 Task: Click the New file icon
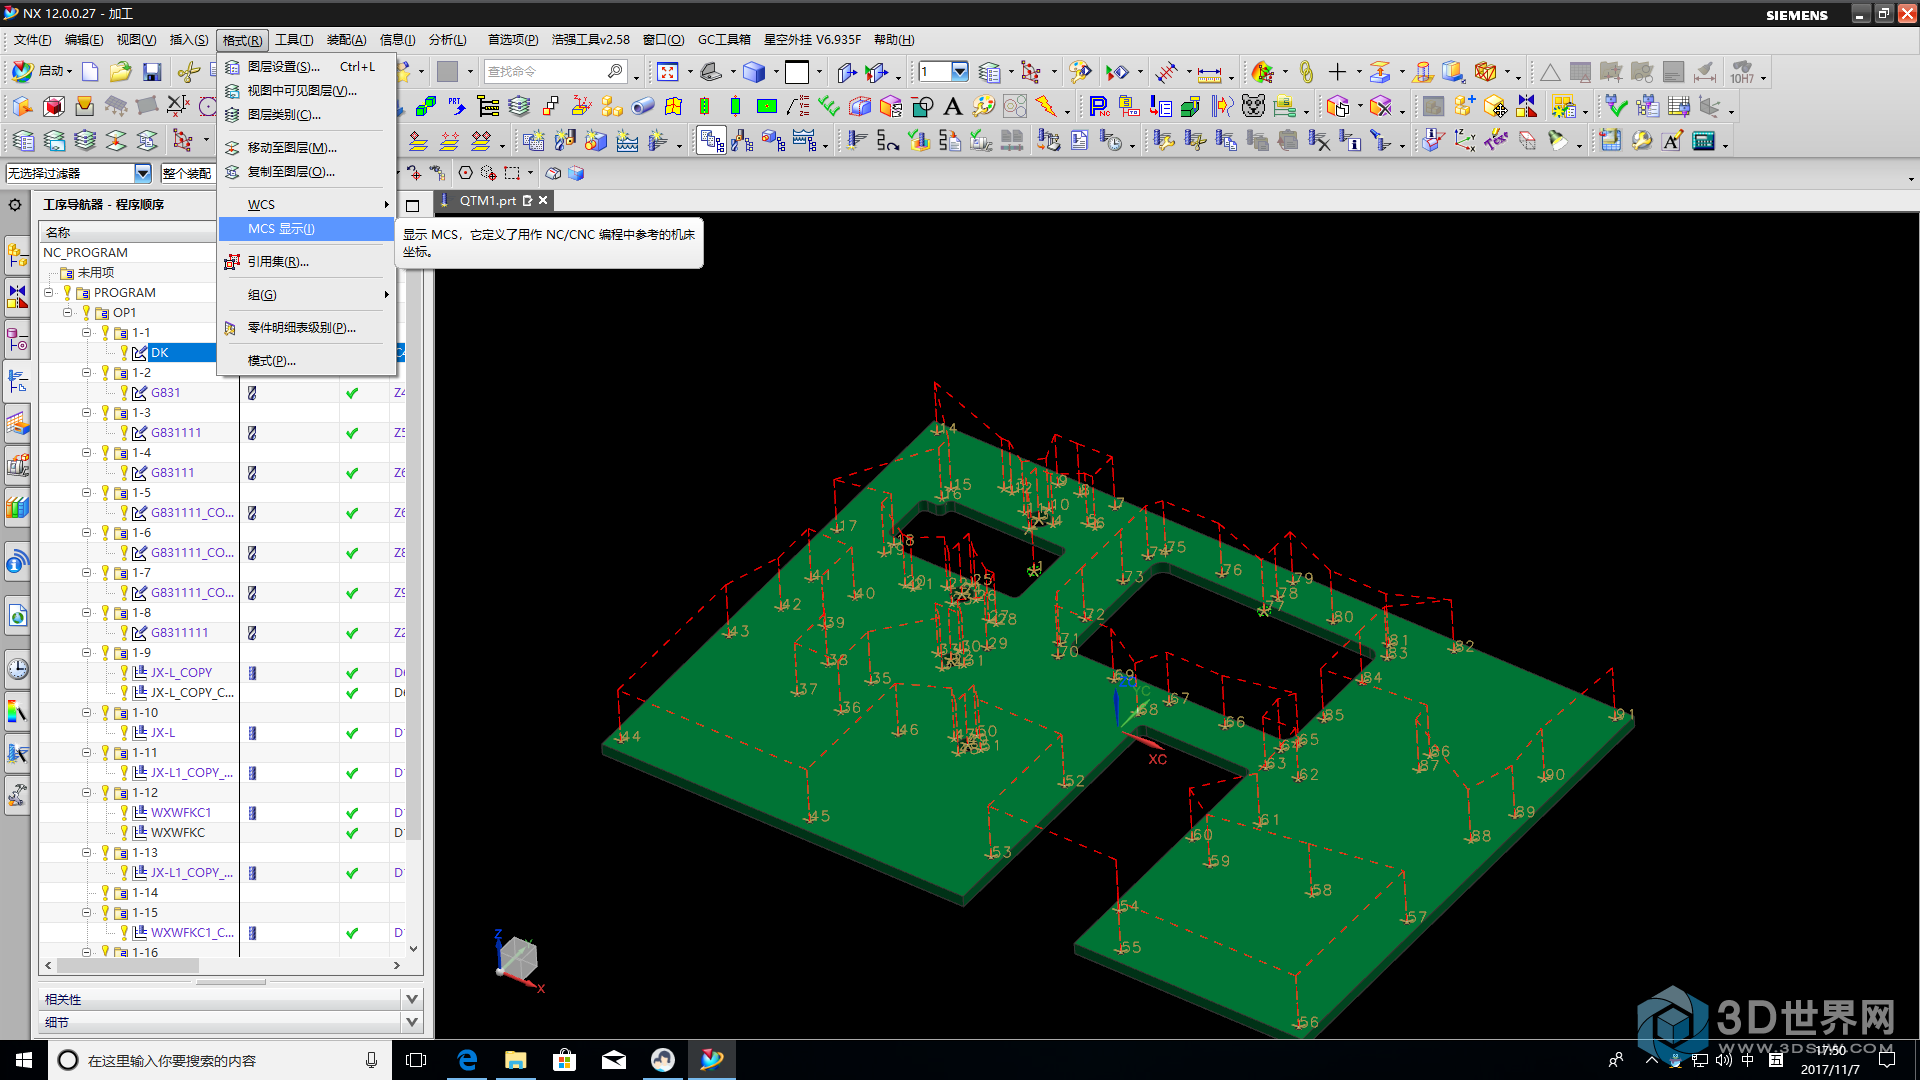(x=90, y=72)
